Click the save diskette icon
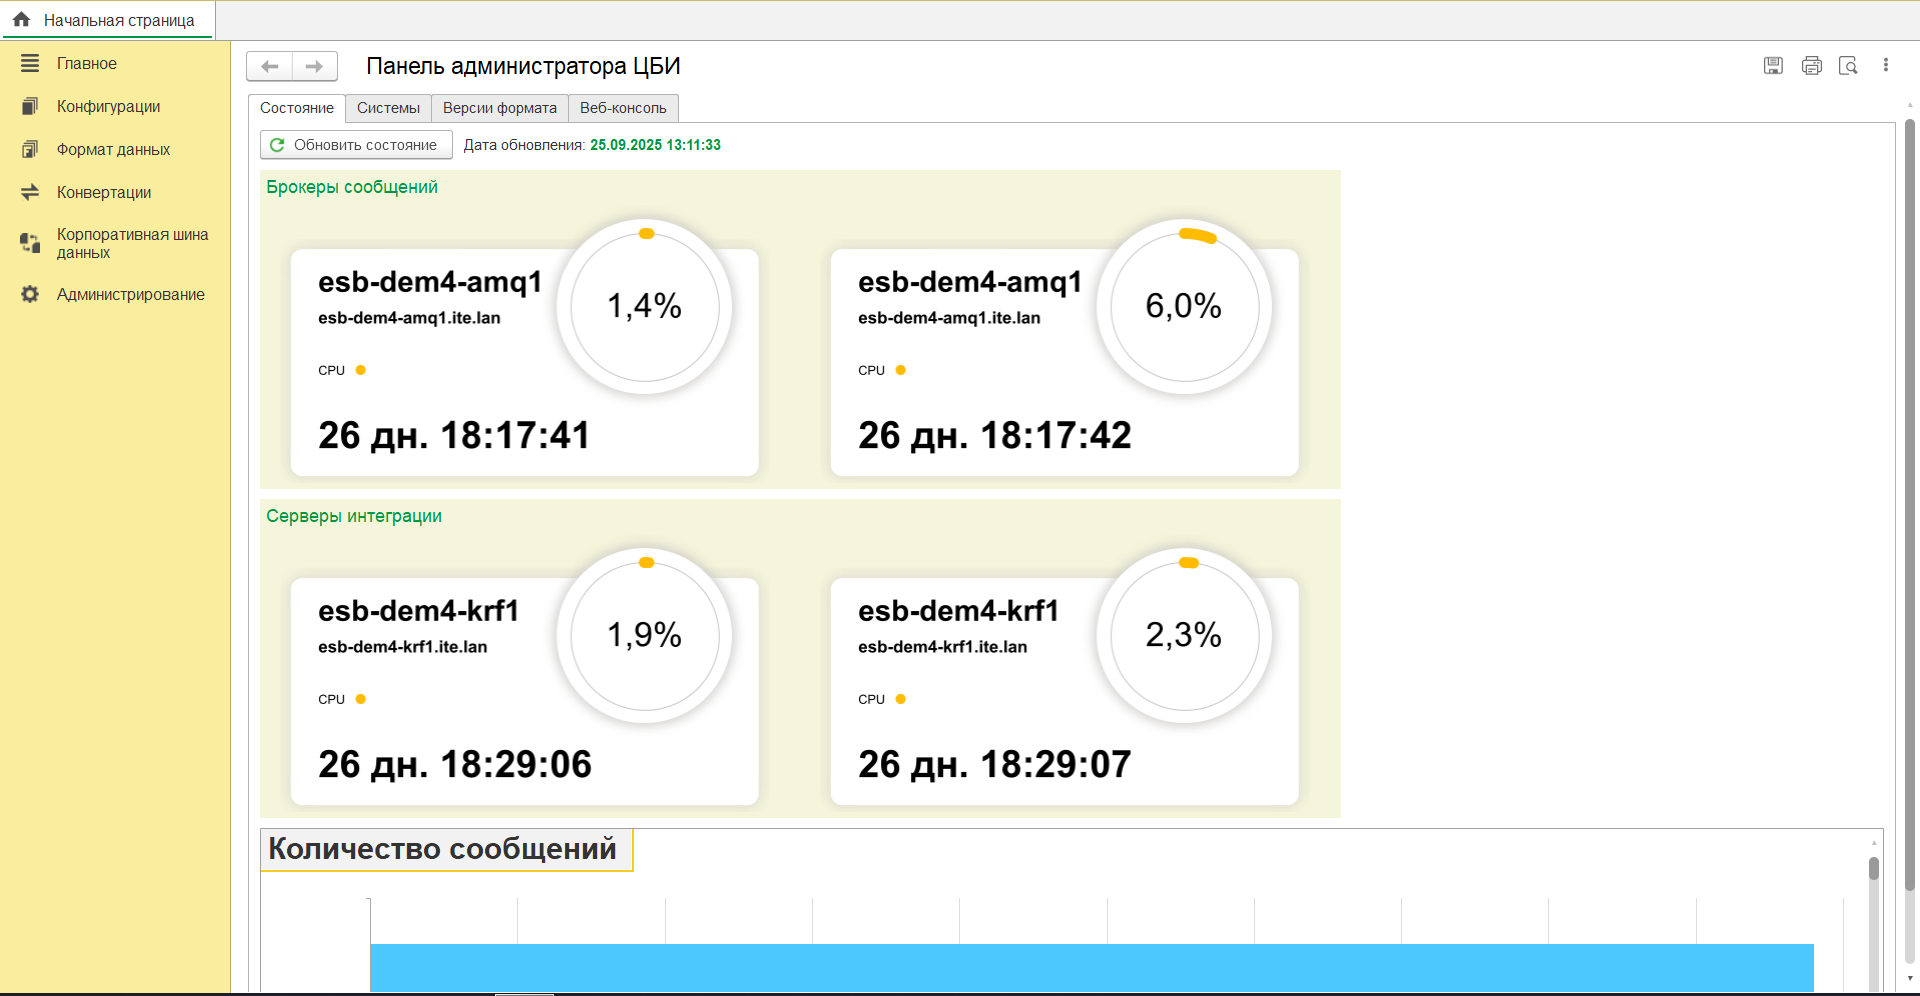1920x996 pixels. click(1773, 65)
